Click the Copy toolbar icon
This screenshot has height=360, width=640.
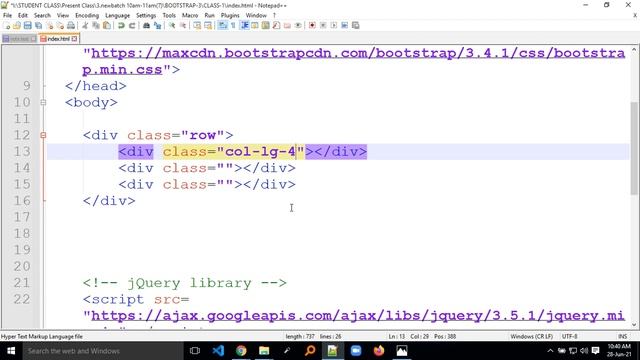coord(96,25)
